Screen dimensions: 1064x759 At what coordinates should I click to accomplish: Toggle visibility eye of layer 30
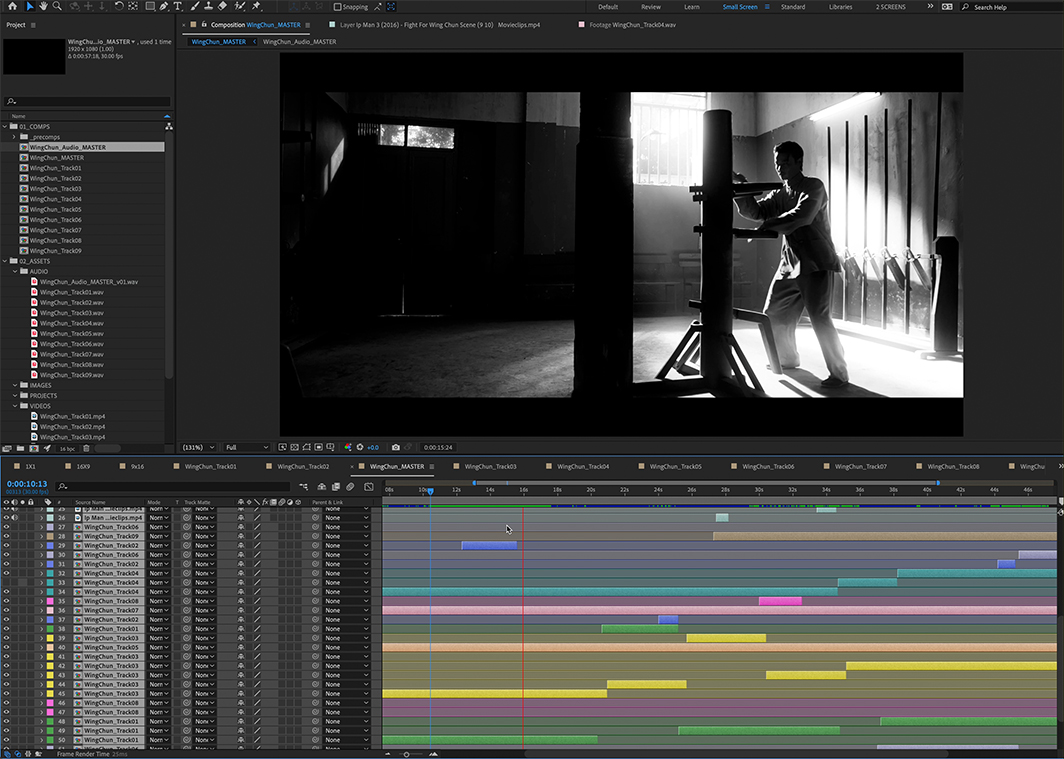pos(6,555)
